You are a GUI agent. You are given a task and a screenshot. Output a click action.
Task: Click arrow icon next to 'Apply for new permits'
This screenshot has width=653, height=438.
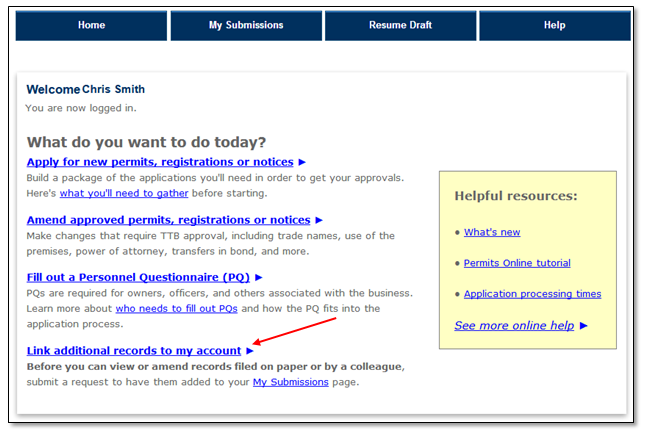coord(302,162)
